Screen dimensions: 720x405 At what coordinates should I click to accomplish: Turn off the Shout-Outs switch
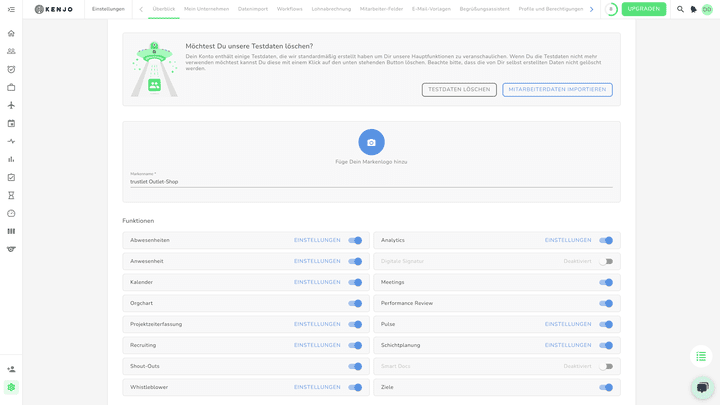tap(355, 366)
